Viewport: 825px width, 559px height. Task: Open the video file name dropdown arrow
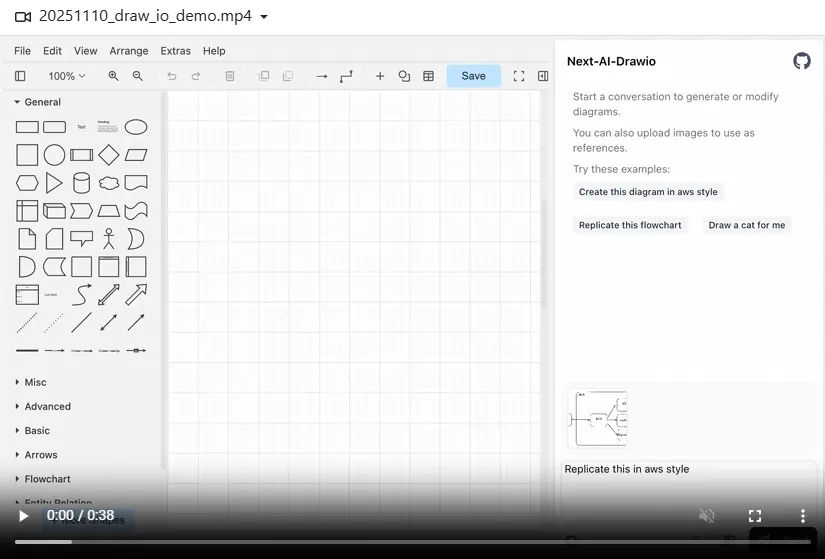(x=264, y=16)
